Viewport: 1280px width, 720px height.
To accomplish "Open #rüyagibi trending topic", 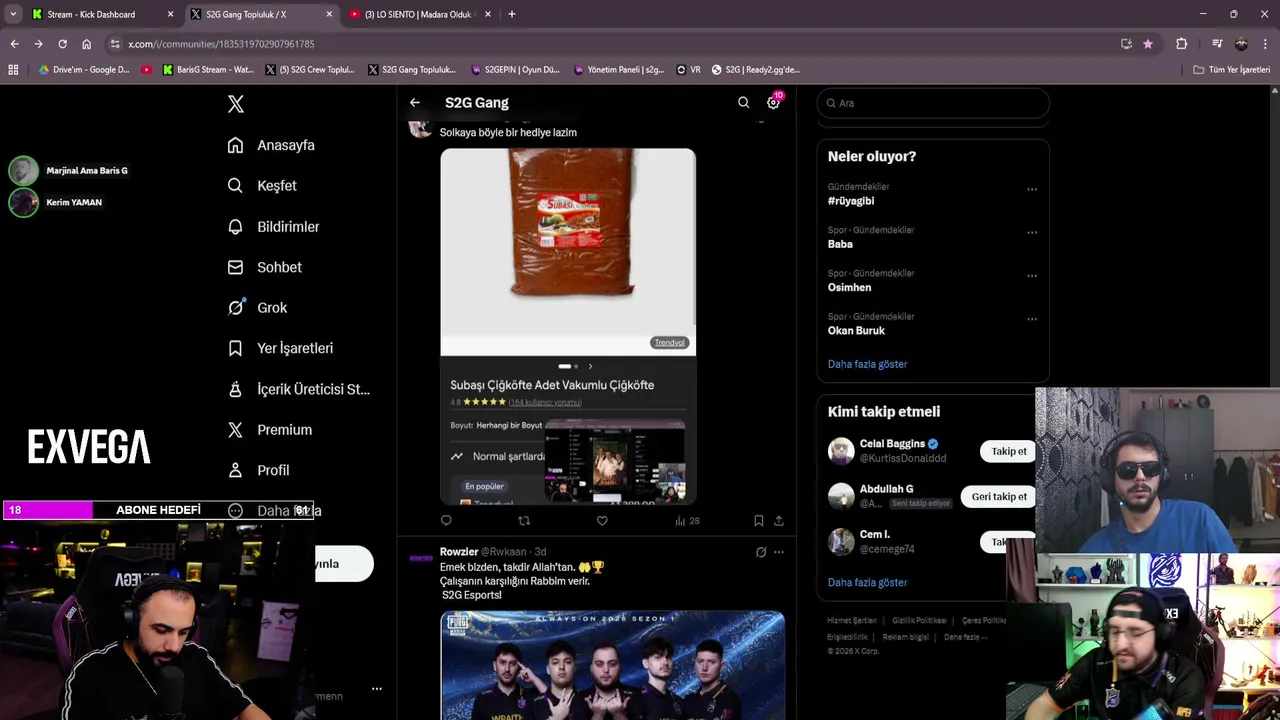I will (851, 201).
